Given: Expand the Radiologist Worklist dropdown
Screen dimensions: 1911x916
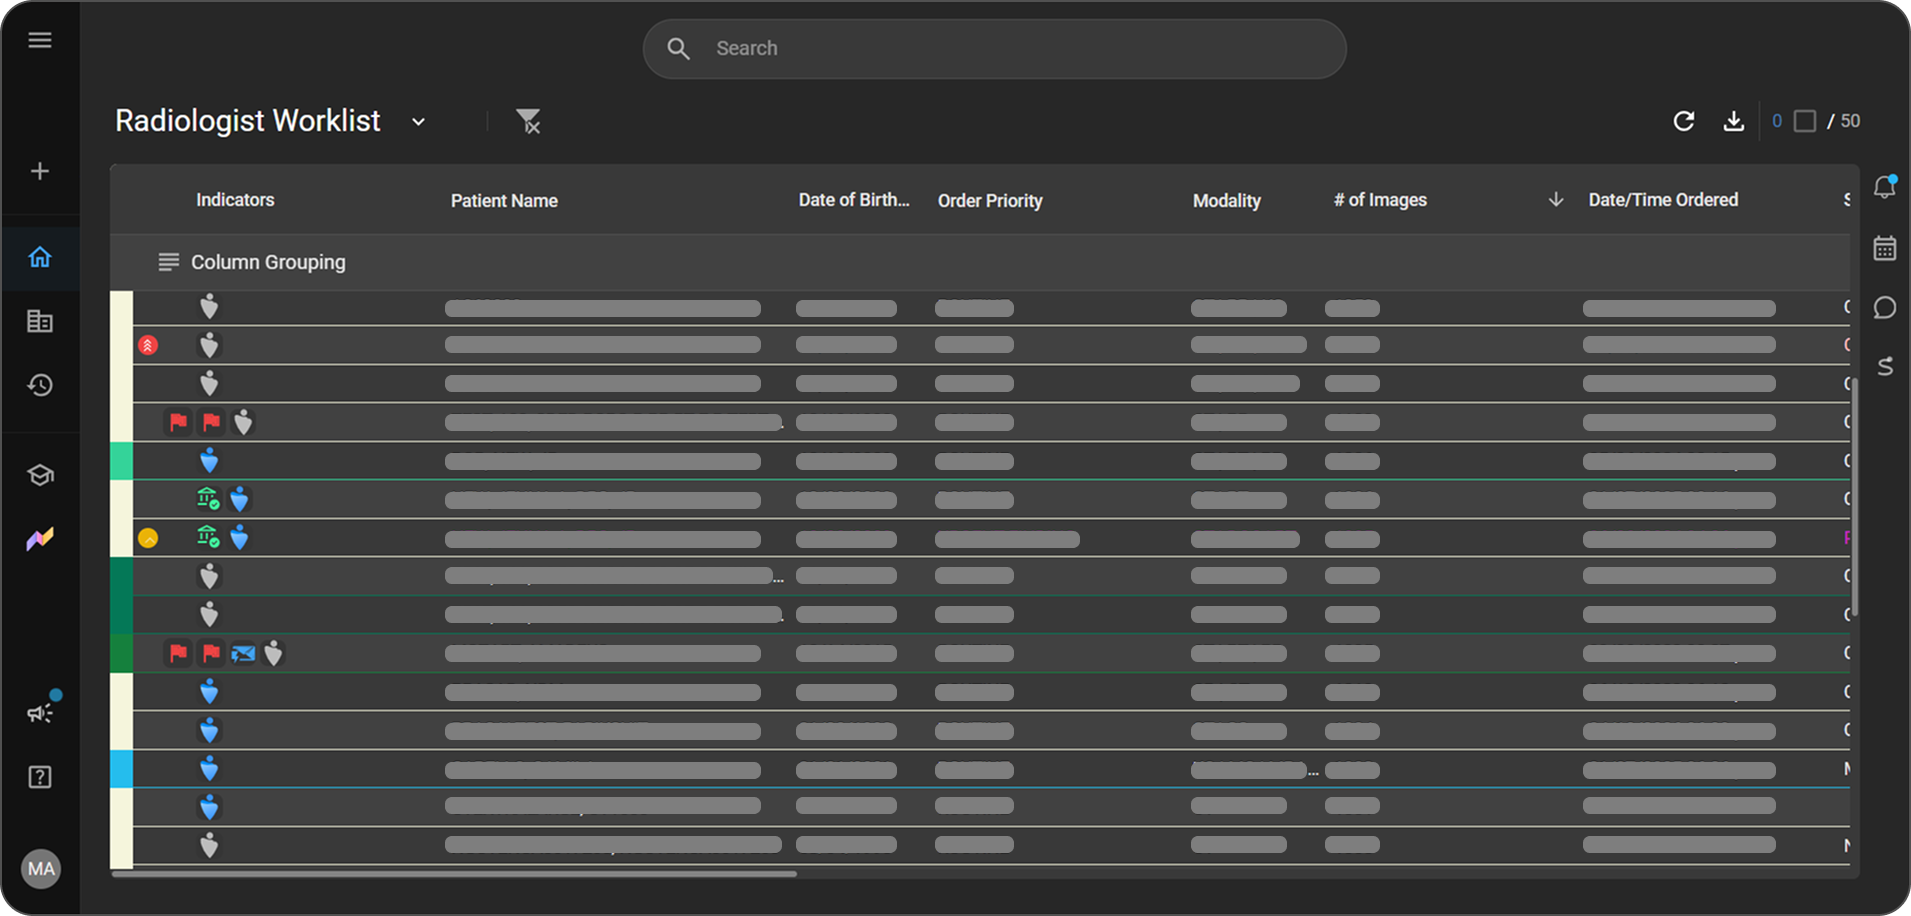Looking at the screenshot, I should tap(419, 121).
